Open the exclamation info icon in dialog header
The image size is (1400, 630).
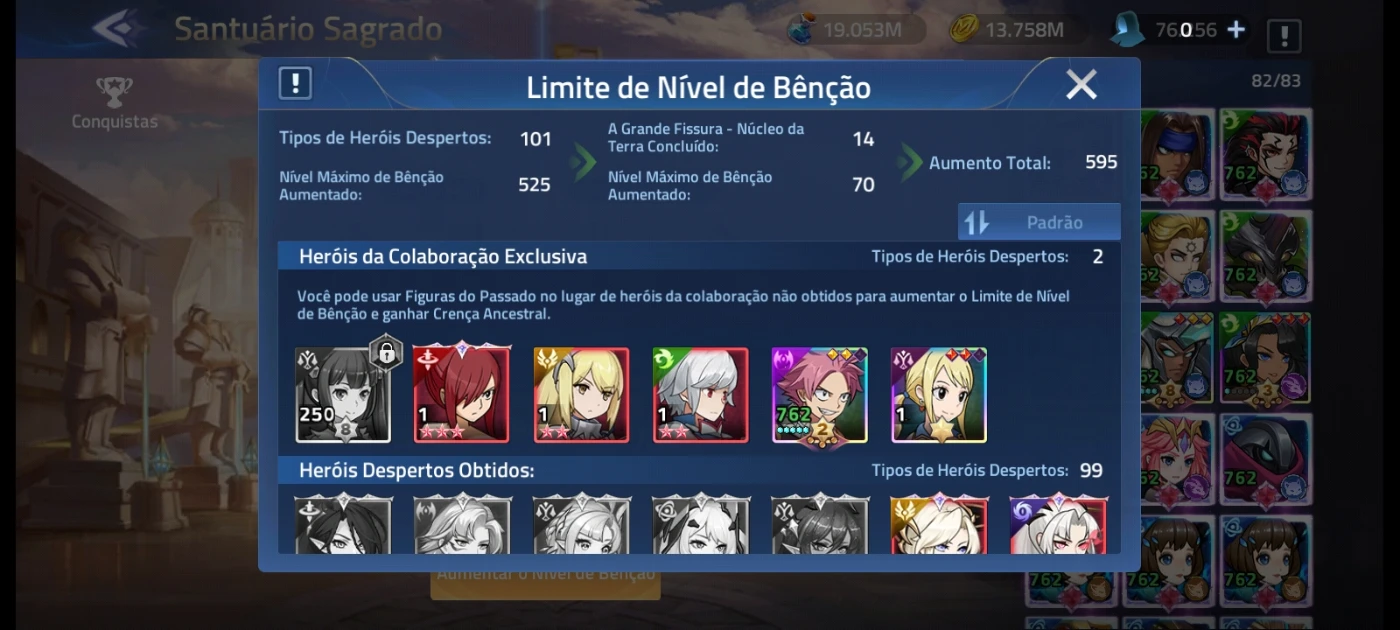click(x=295, y=84)
